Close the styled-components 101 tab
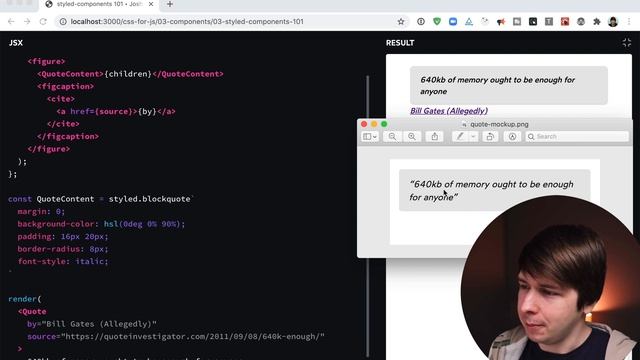The image size is (640, 360). (x=151, y=4)
